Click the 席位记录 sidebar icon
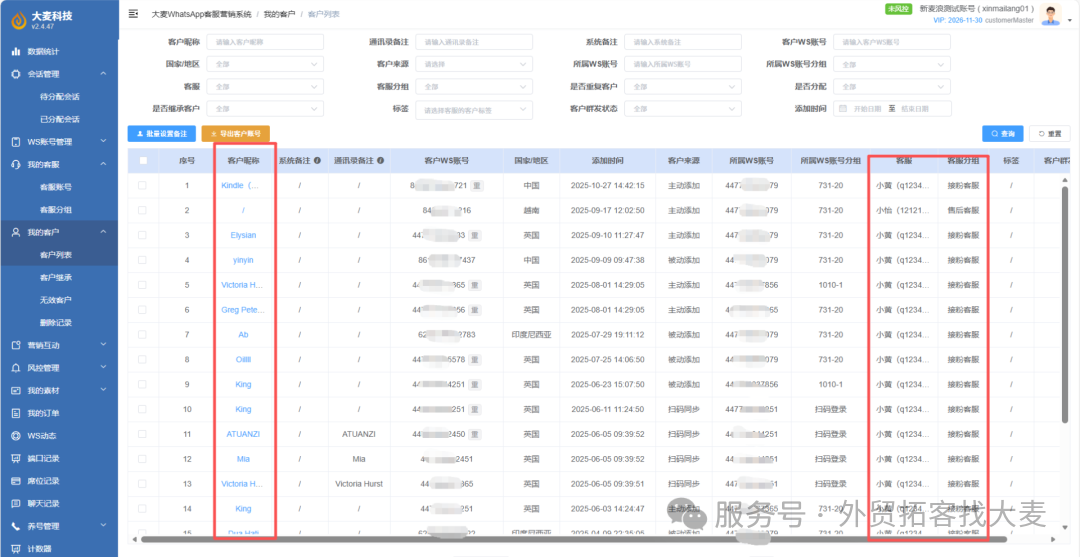The image size is (1080, 557). 15,481
